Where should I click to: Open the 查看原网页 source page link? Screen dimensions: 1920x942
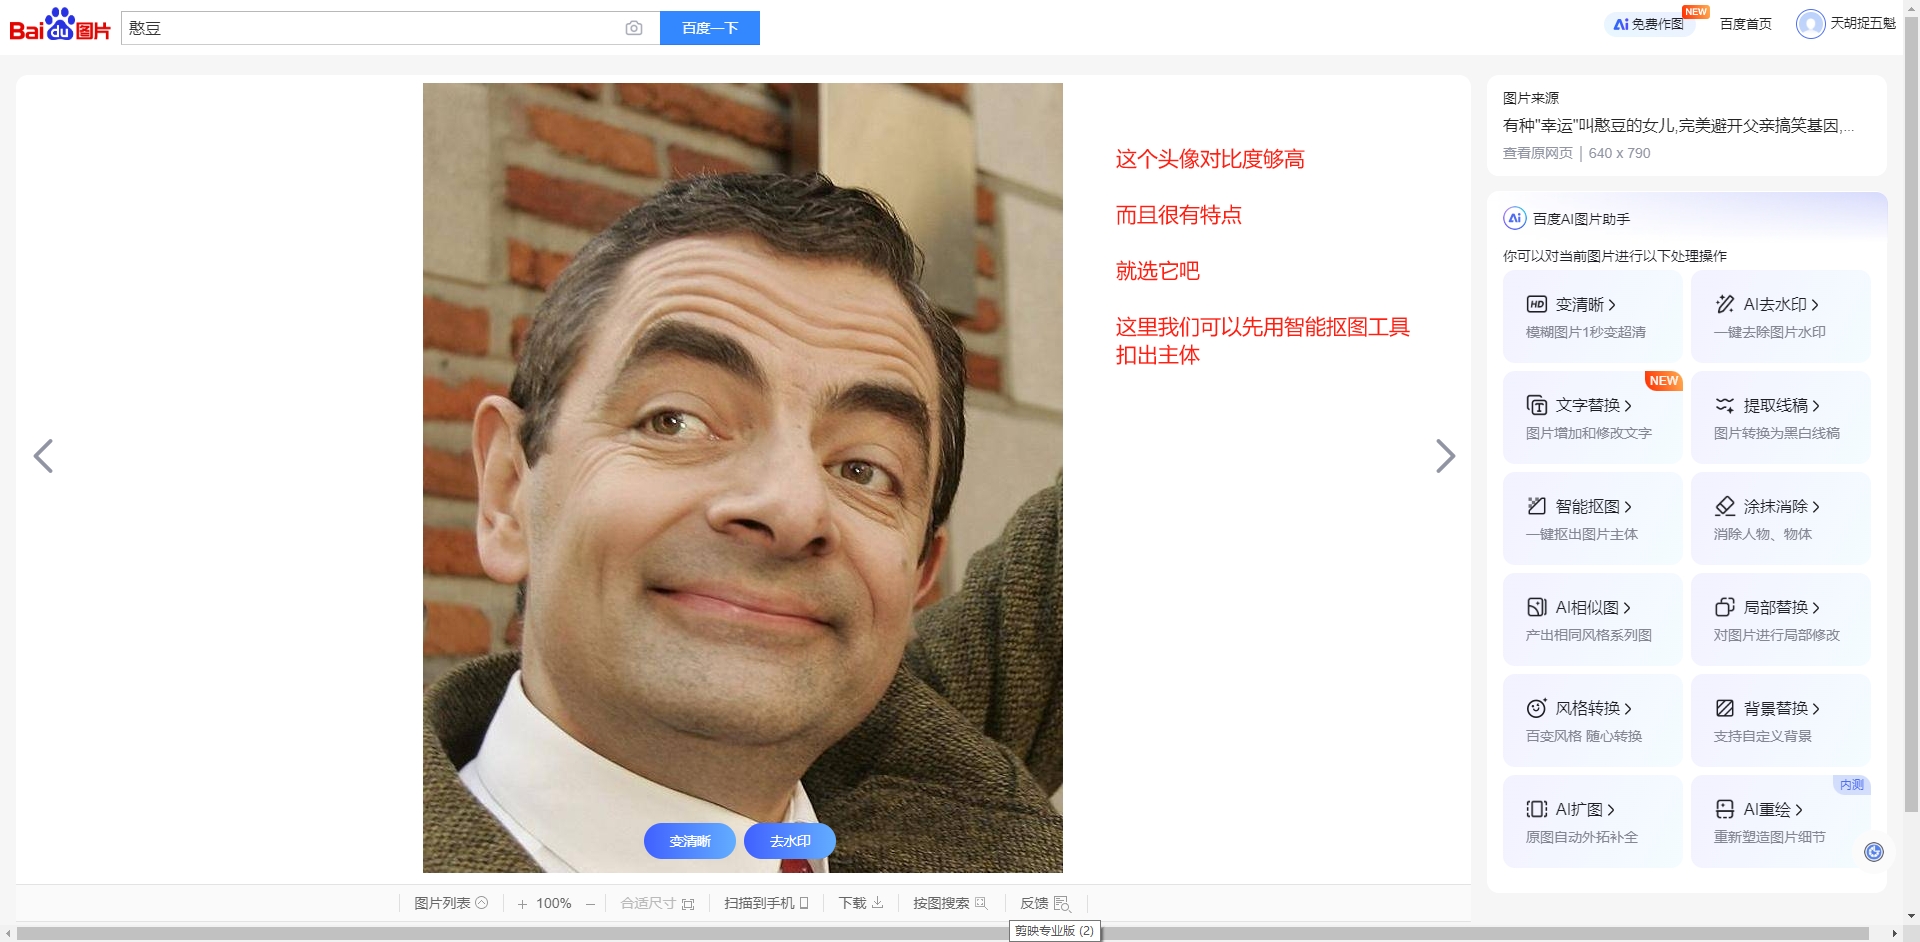point(1537,153)
